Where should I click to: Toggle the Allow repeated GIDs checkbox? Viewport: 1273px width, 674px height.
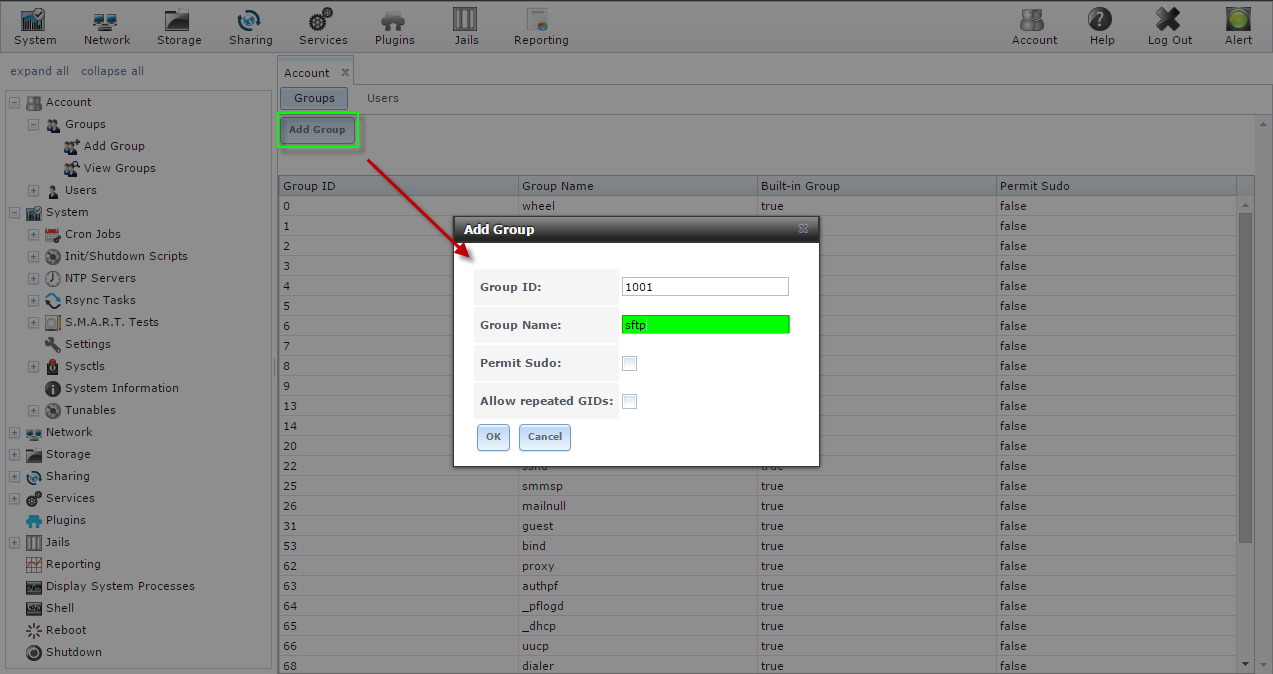(629, 401)
